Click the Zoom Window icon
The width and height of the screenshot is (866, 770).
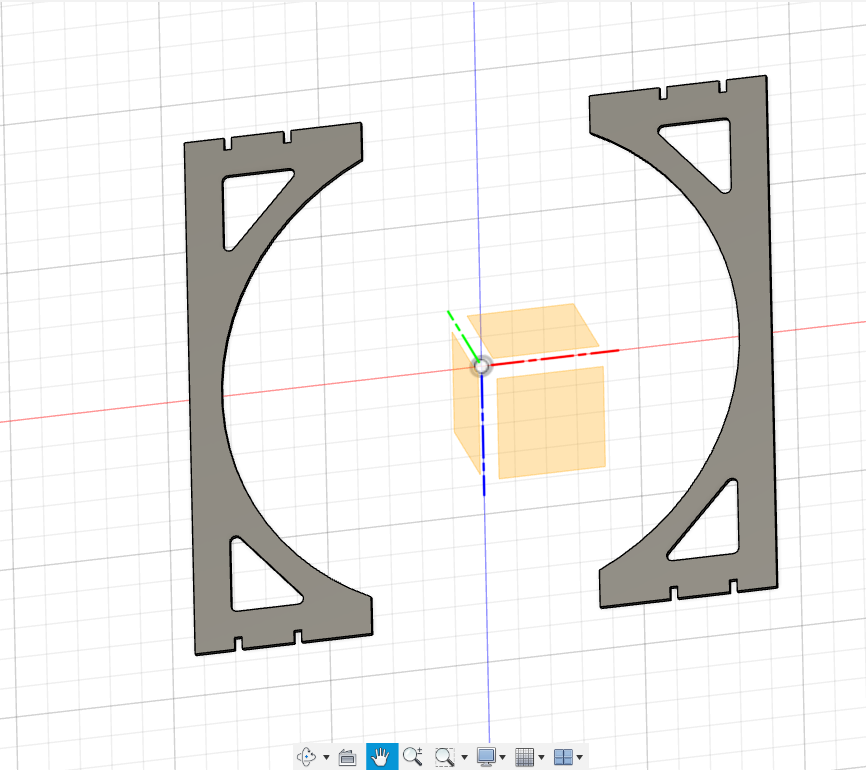[445, 757]
